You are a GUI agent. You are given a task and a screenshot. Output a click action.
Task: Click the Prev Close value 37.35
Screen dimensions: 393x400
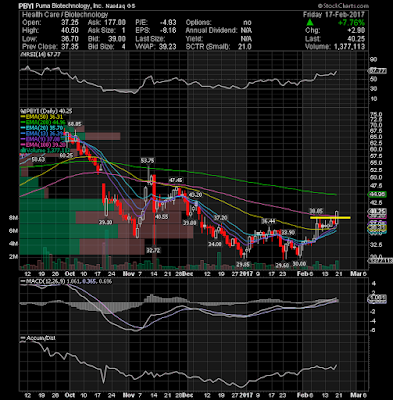click(x=71, y=47)
